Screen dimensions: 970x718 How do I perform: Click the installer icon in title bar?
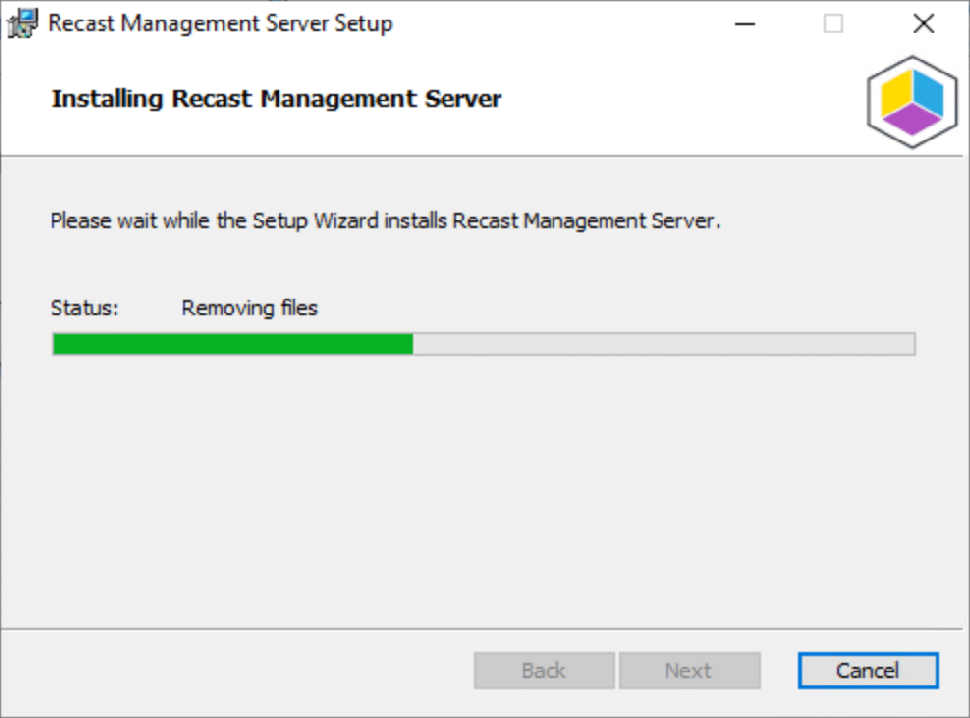pos(23,24)
